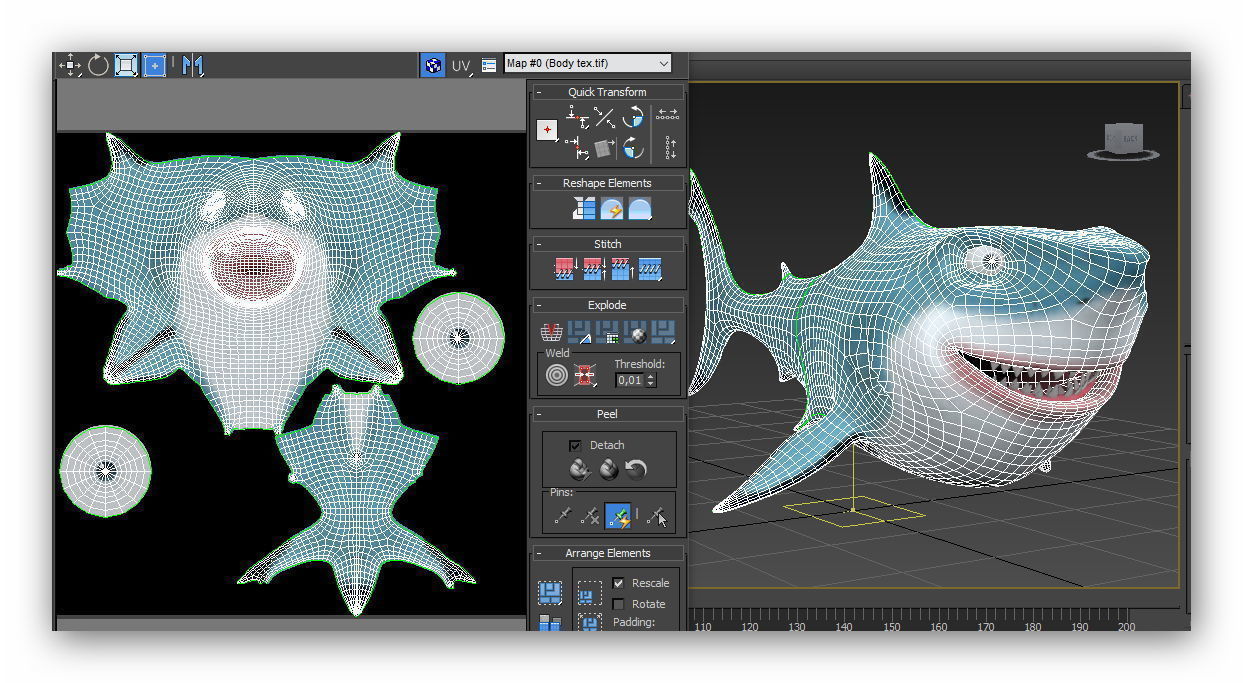
Task: Click Unpin Selected icon
Action: (591, 515)
